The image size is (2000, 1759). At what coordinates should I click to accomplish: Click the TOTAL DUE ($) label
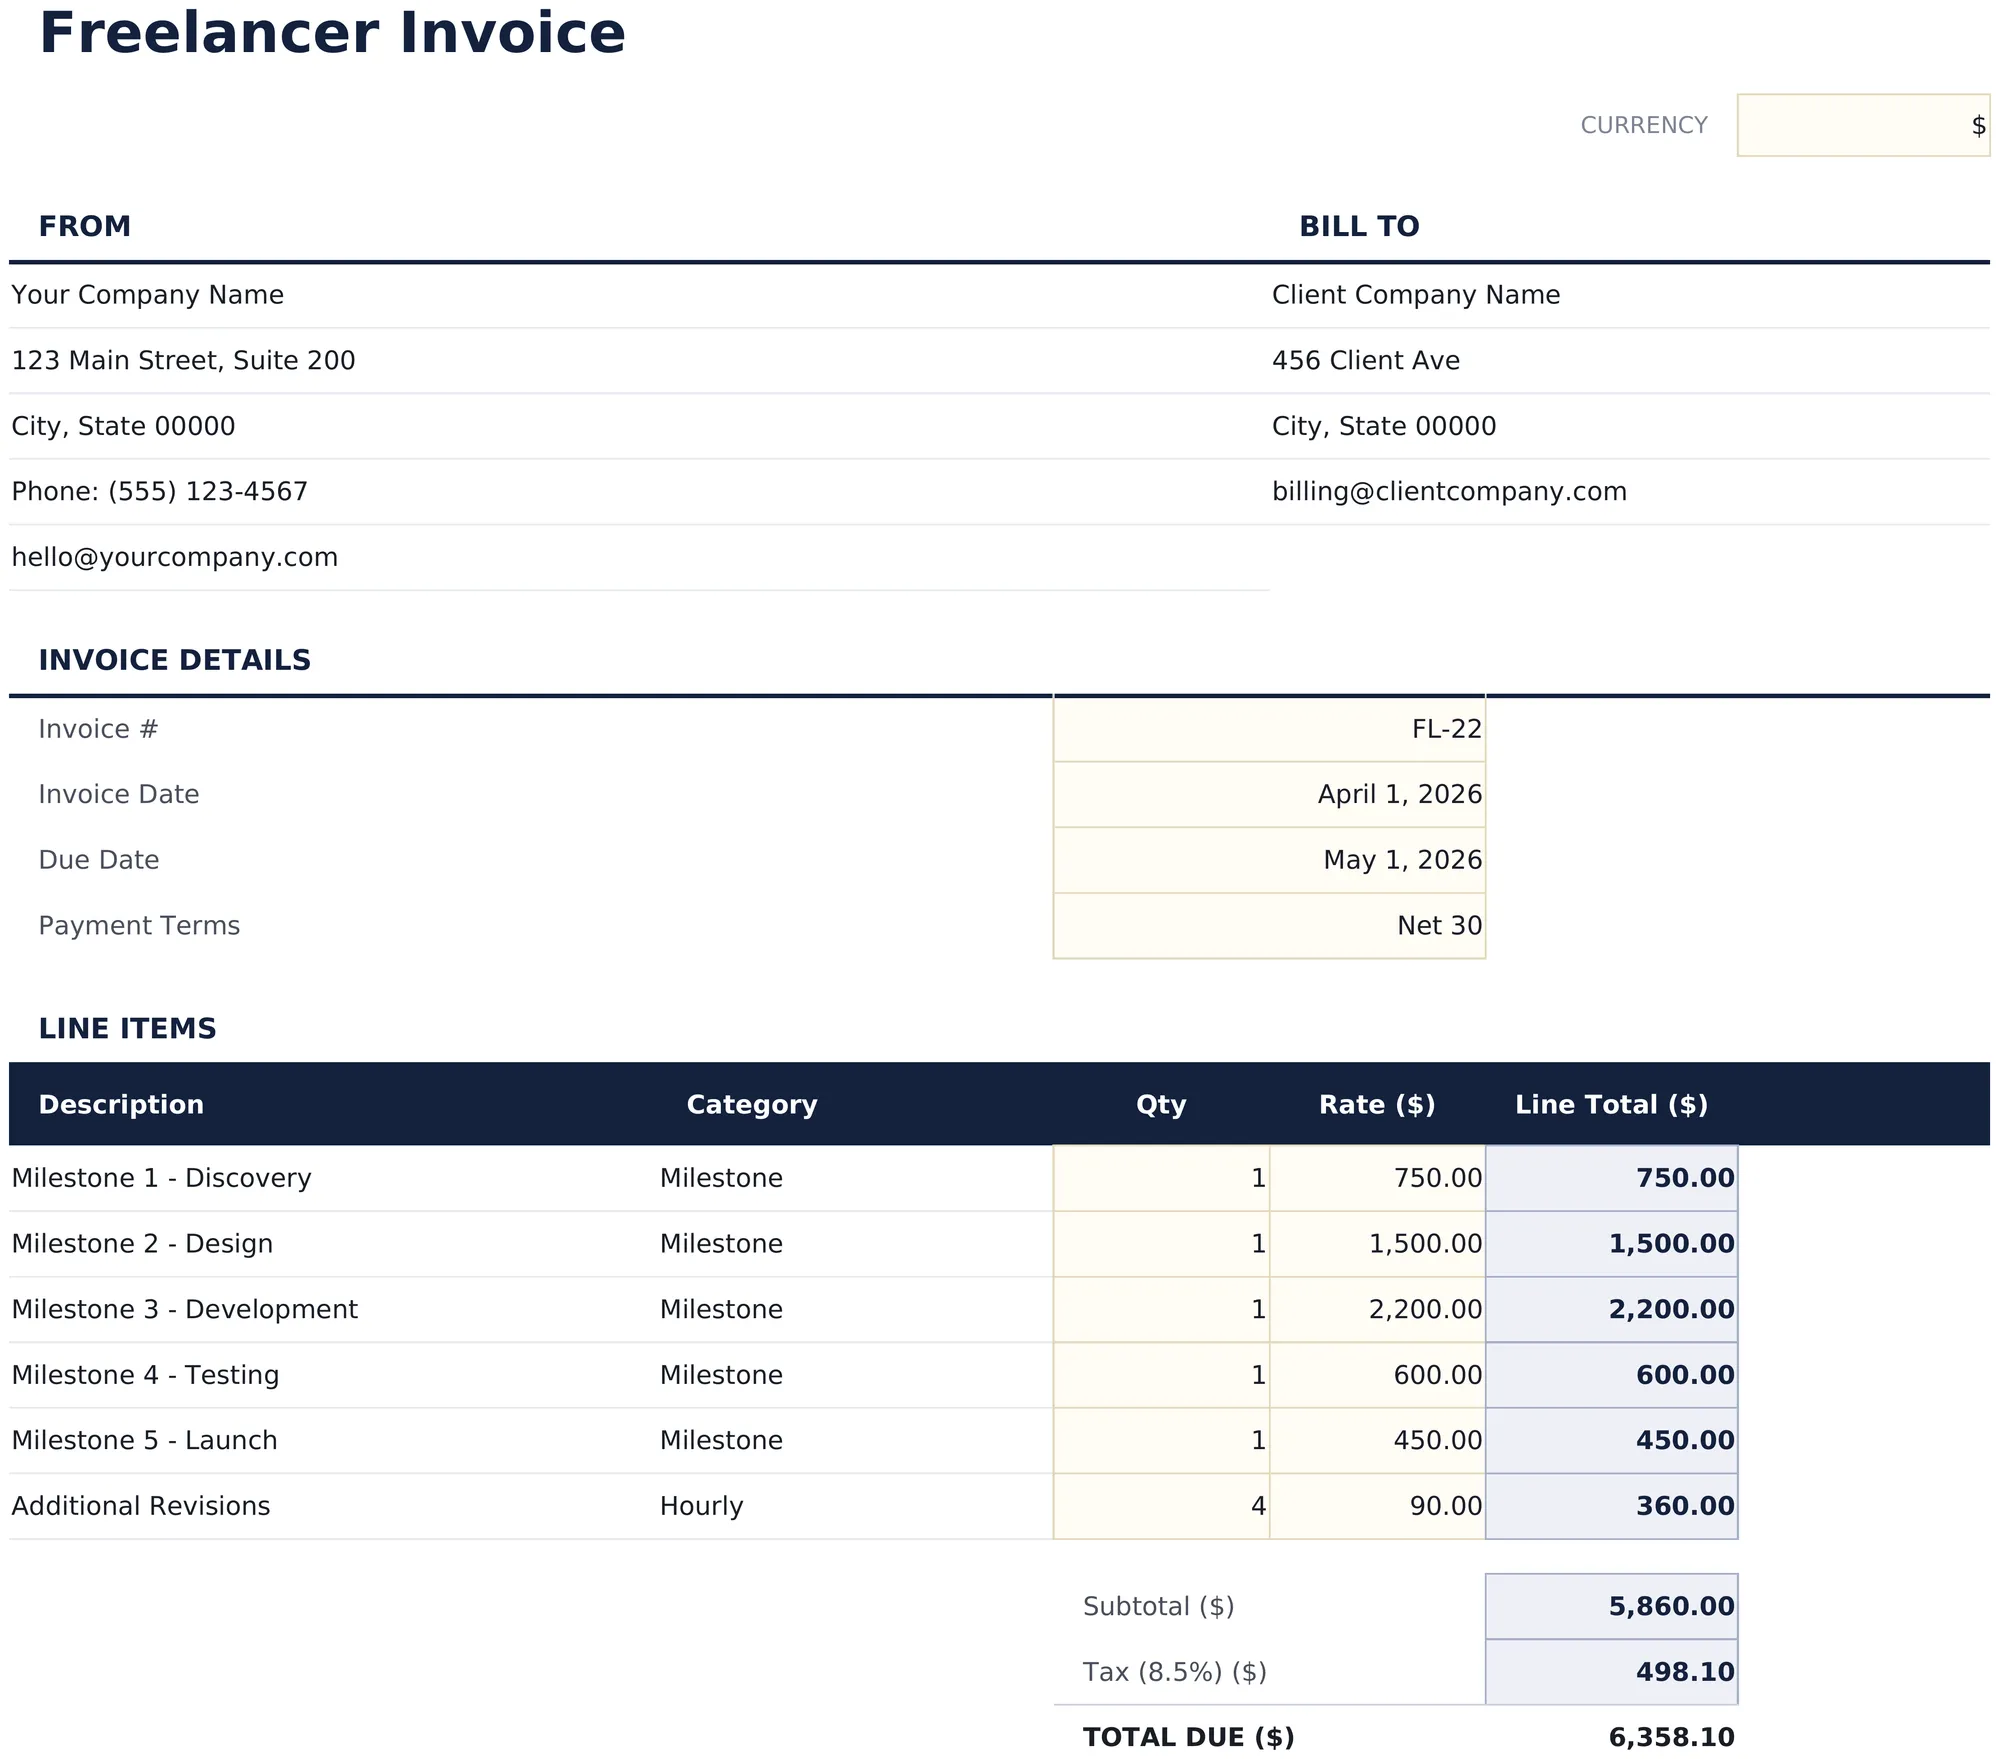click(1188, 1737)
